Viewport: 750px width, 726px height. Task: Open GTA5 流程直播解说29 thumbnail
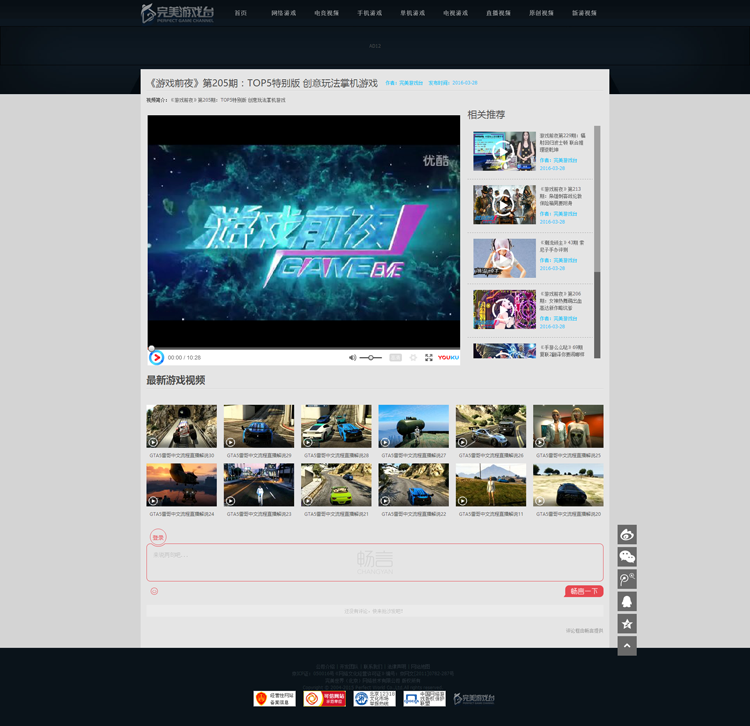coord(259,426)
